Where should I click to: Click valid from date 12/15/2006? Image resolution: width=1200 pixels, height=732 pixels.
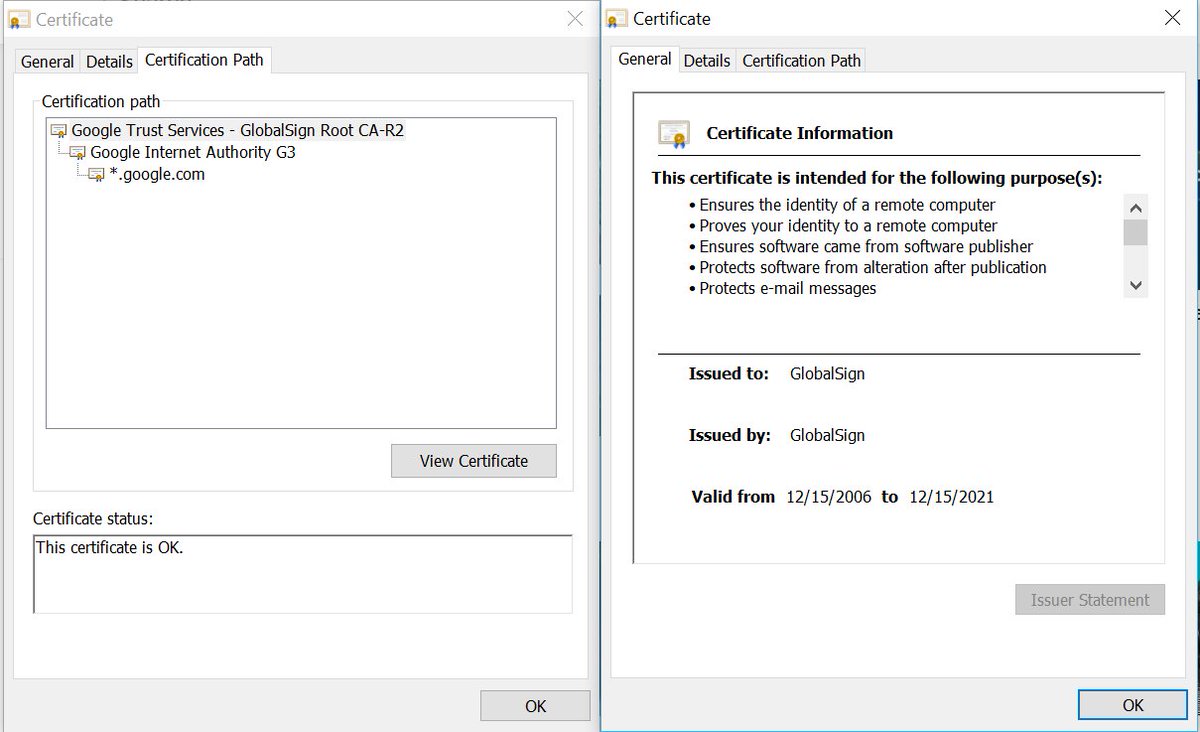[829, 497]
